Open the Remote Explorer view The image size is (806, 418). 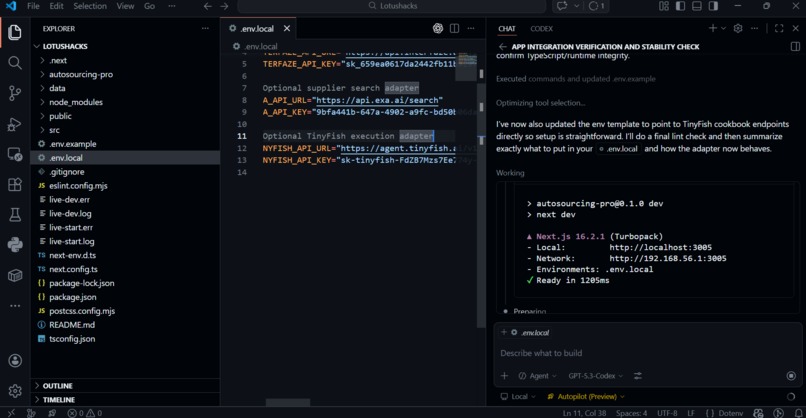(15, 154)
